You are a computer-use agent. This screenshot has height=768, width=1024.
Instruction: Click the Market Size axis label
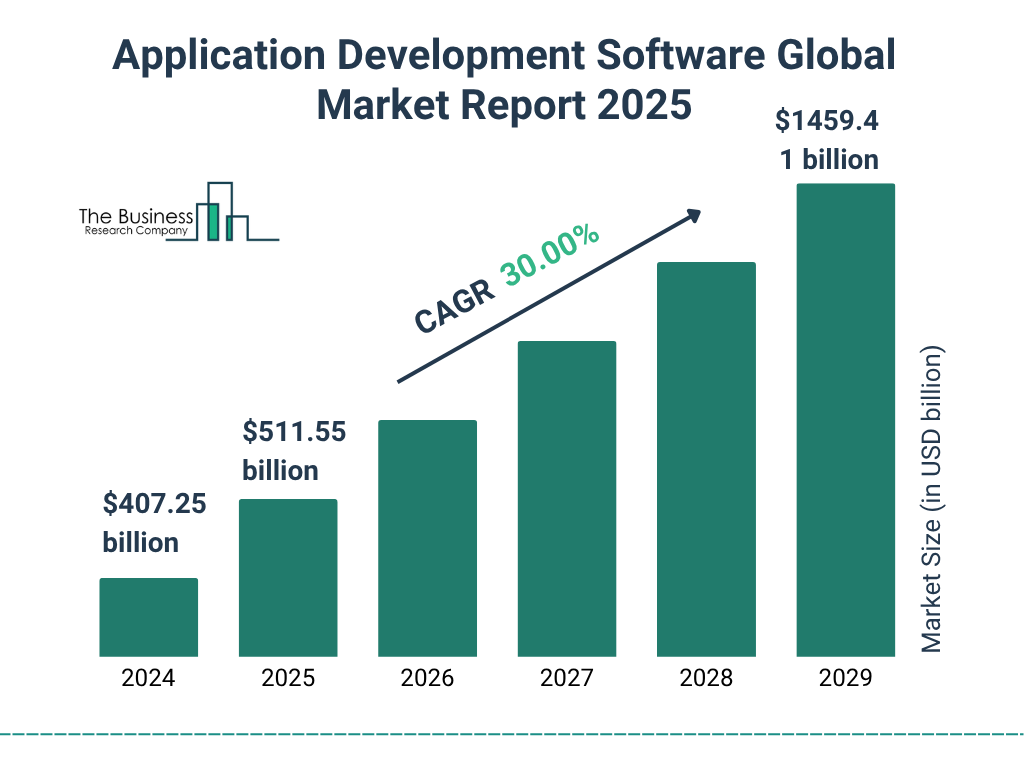pyautogui.click(x=932, y=500)
